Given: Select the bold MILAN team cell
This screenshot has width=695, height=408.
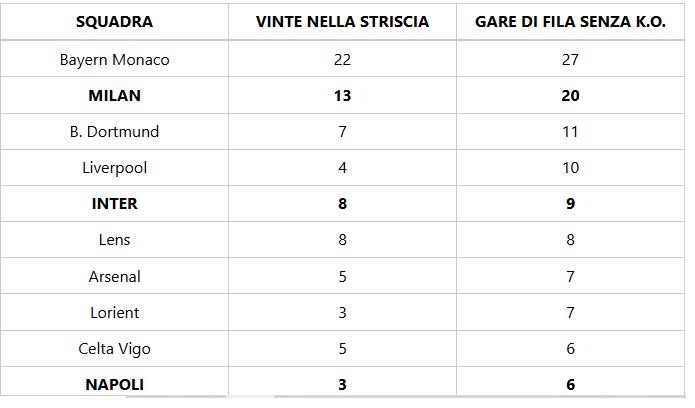Looking at the screenshot, I should tap(114, 96).
